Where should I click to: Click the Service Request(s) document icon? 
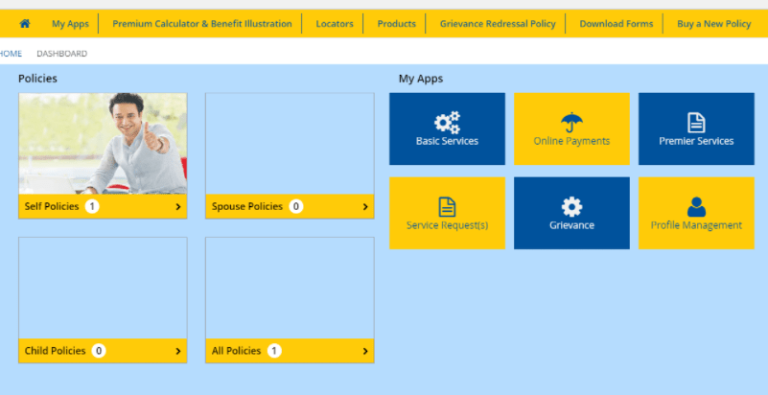pyautogui.click(x=447, y=207)
